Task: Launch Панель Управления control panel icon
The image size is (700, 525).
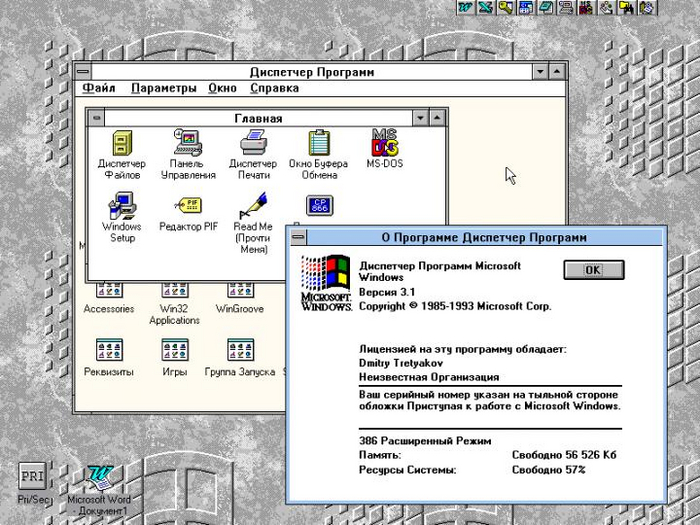Action: click(188, 143)
